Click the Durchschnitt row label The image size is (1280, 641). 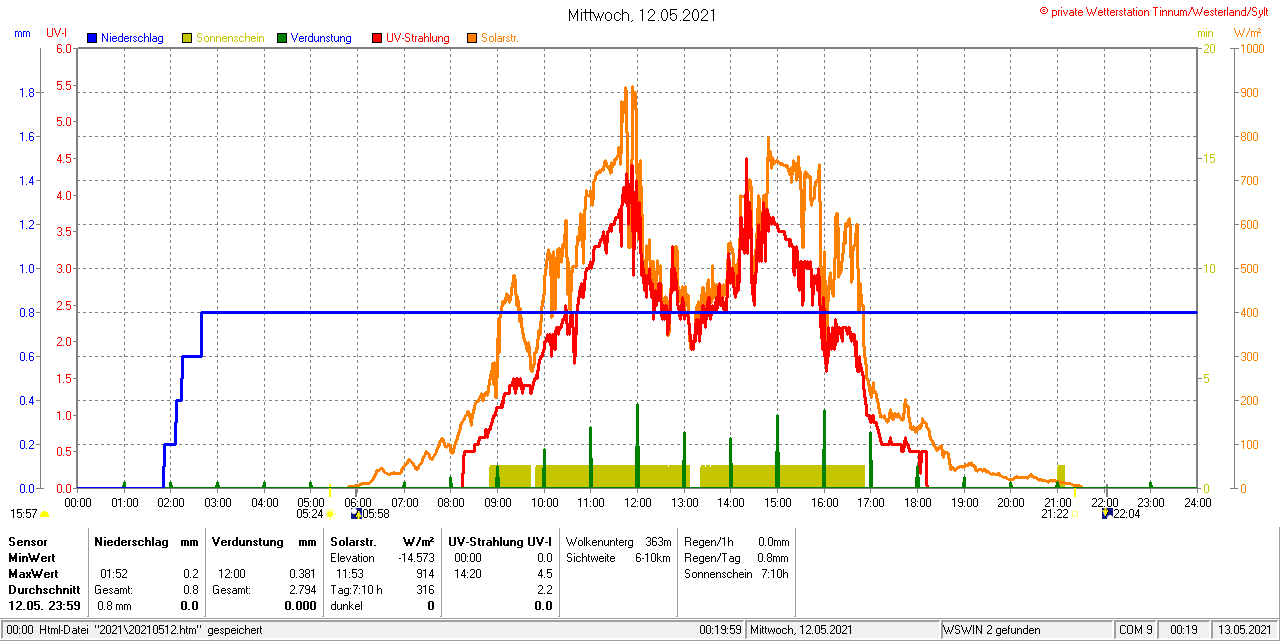pyautogui.click(x=44, y=590)
